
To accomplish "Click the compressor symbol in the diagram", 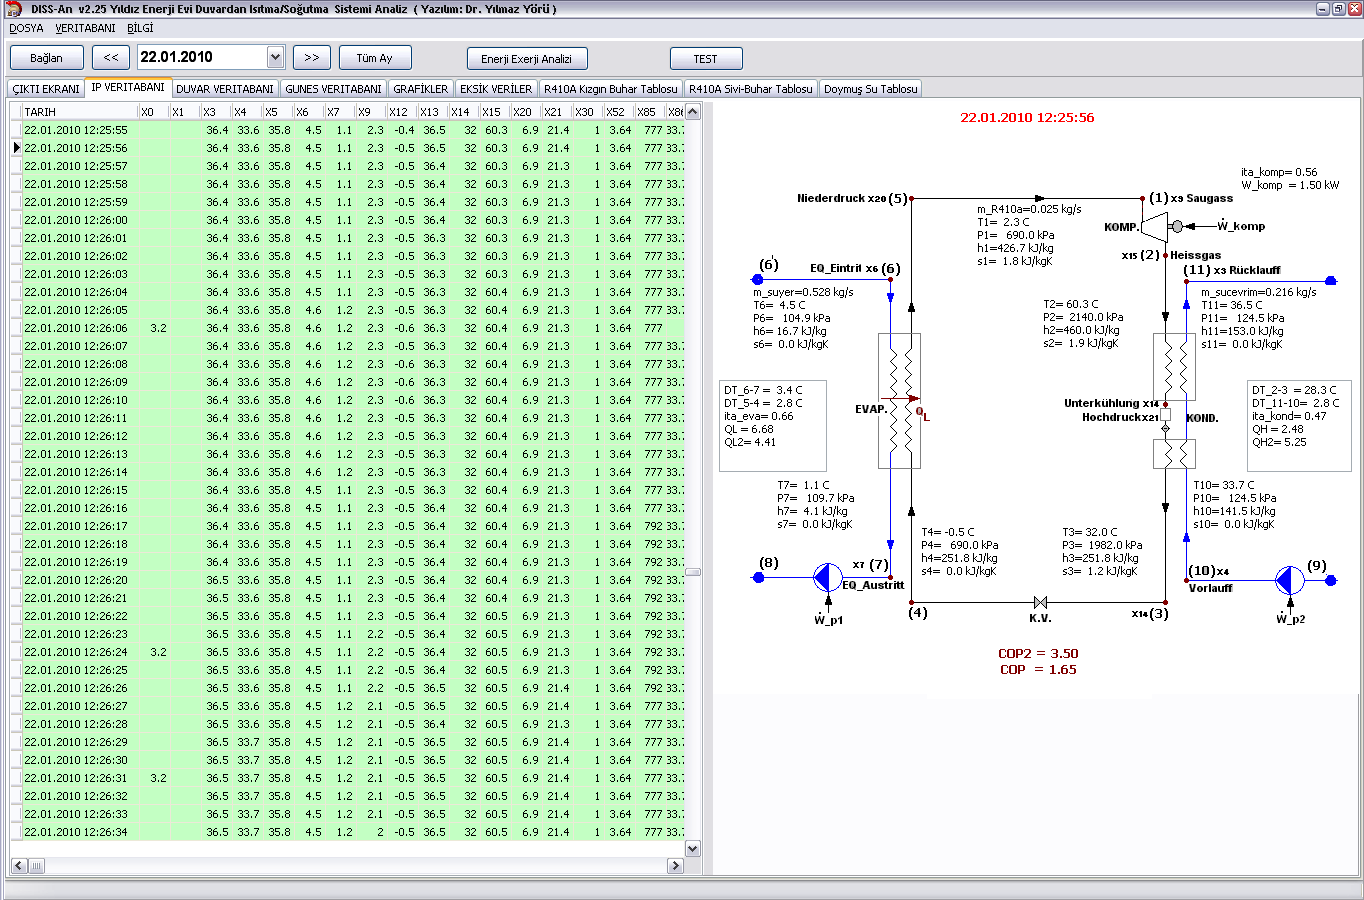I will point(1155,226).
